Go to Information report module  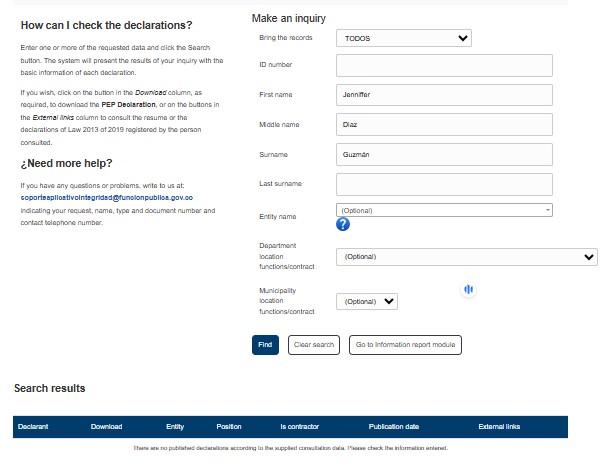[405, 345]
